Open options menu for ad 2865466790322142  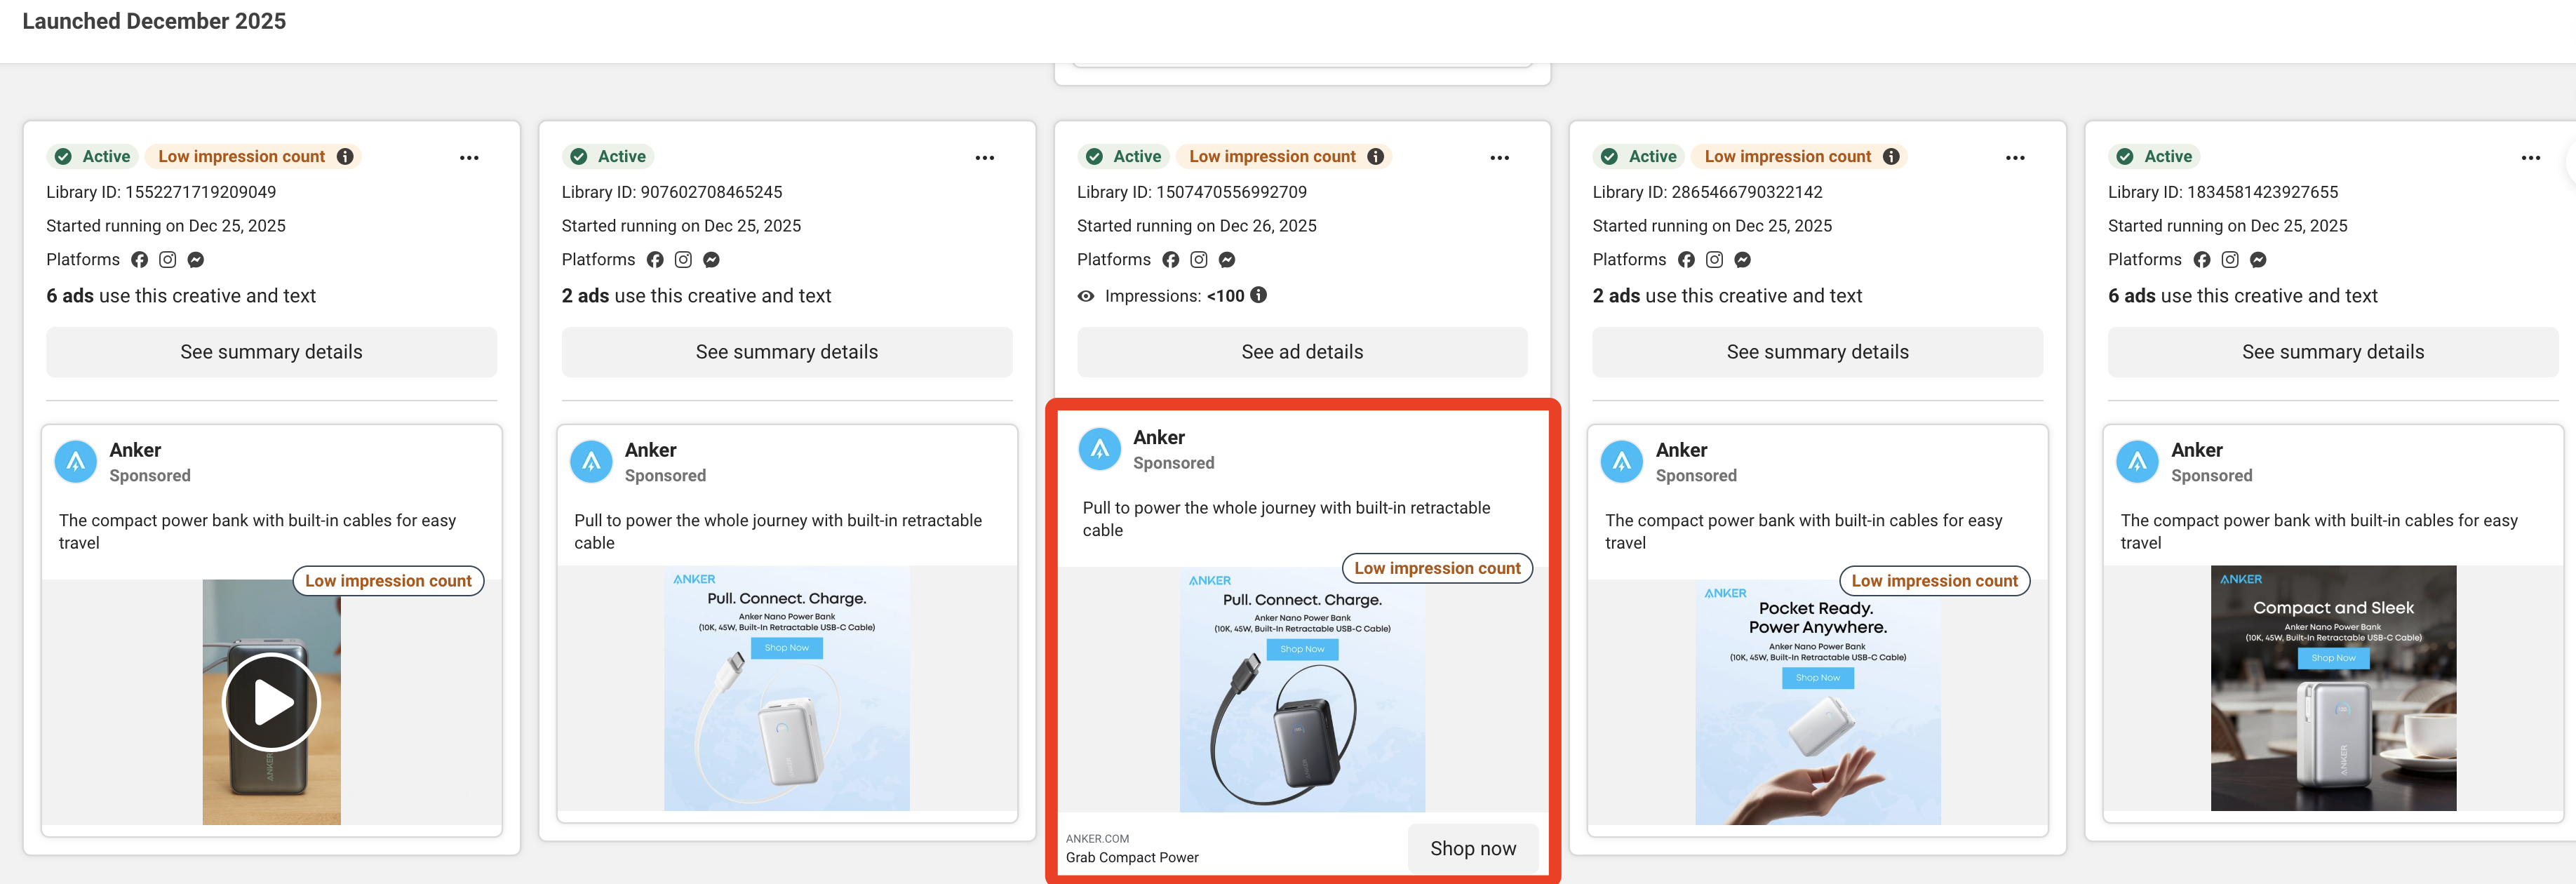pyautogui.click(x=2014, y=158)
